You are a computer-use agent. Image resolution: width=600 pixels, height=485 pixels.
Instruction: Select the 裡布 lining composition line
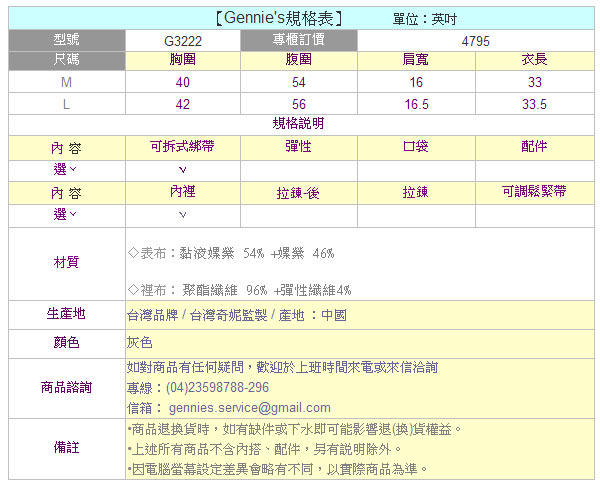pyautogui.click(x=240, y=290)
